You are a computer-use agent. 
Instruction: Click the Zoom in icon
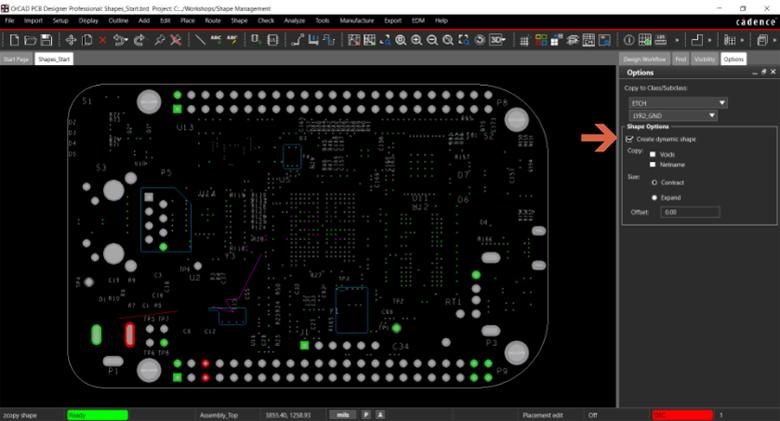pos(417,40)
